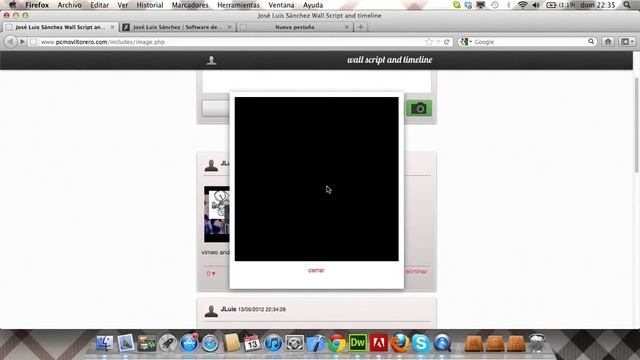
Task: Click the 'cerrar' link under the image
Action: 316,270
